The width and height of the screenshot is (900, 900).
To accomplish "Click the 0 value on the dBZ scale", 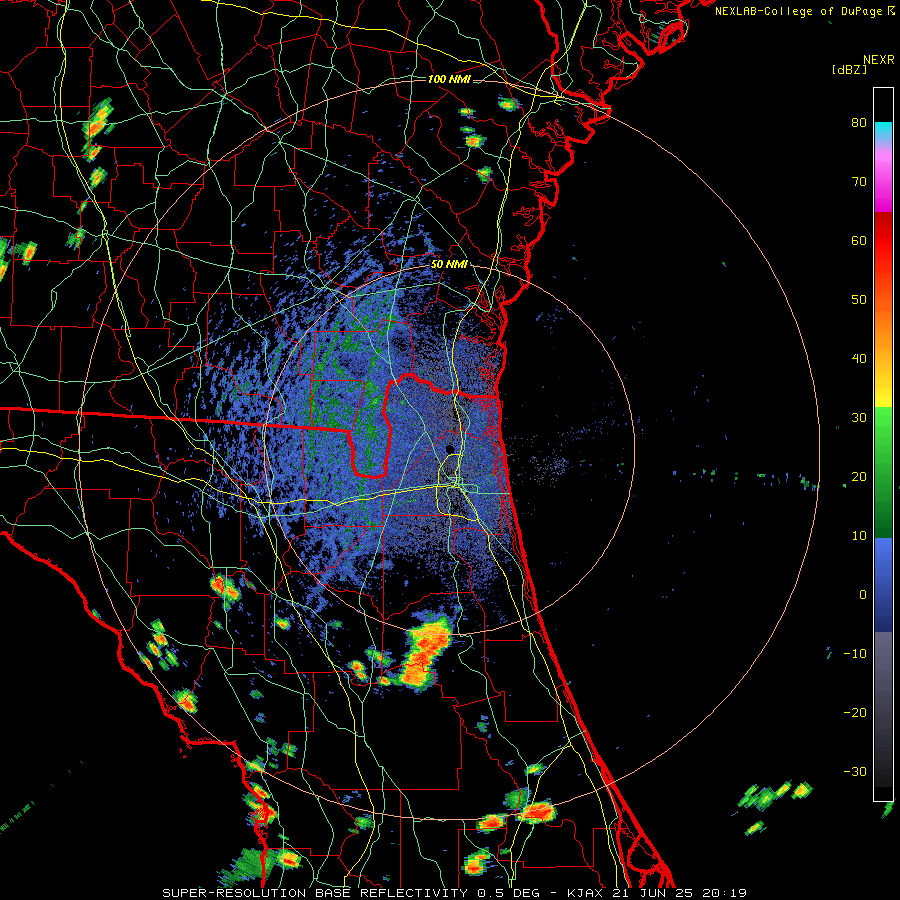I will click(x=863, y=595).
